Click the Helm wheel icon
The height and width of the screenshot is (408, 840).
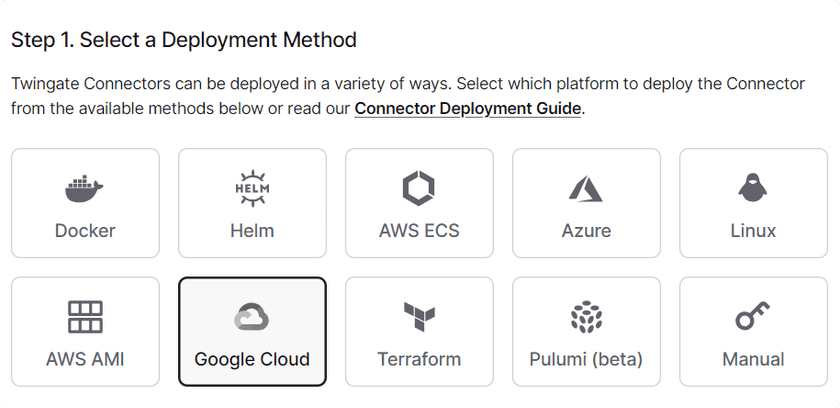[252, 188]
